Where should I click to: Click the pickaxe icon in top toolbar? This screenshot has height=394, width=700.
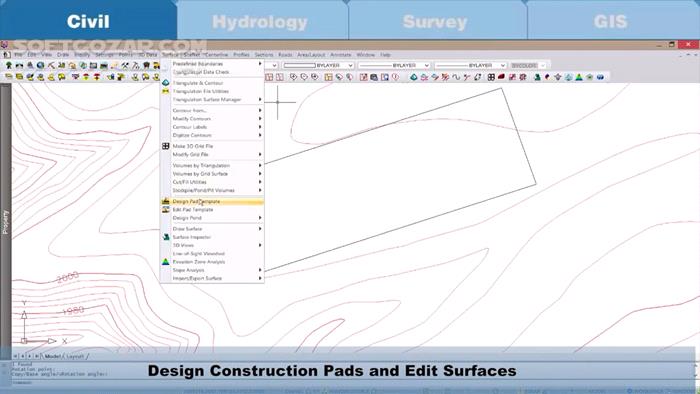point(51,66)
